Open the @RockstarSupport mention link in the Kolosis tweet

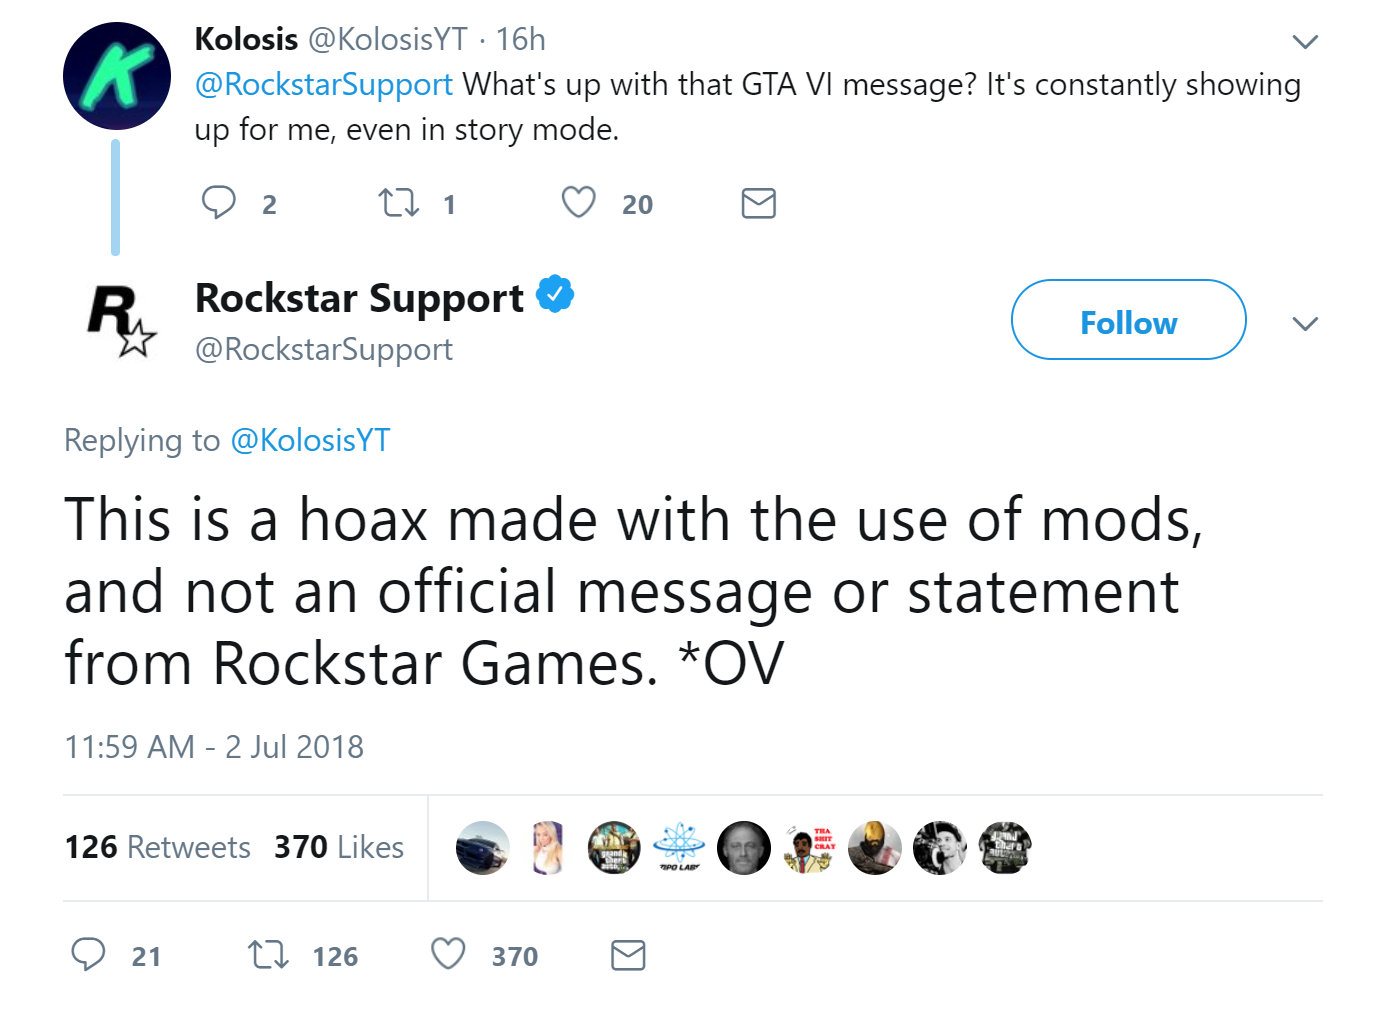tap(324, 84)
